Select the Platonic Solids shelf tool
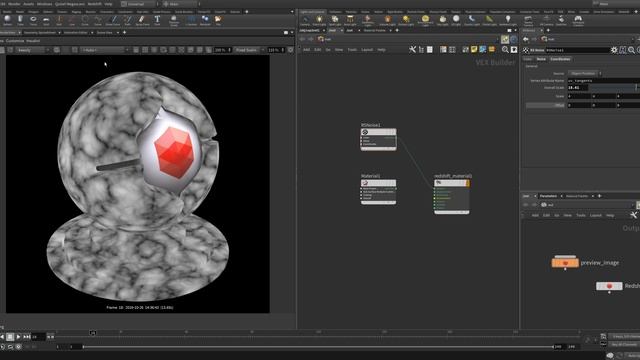 point(173,20)
